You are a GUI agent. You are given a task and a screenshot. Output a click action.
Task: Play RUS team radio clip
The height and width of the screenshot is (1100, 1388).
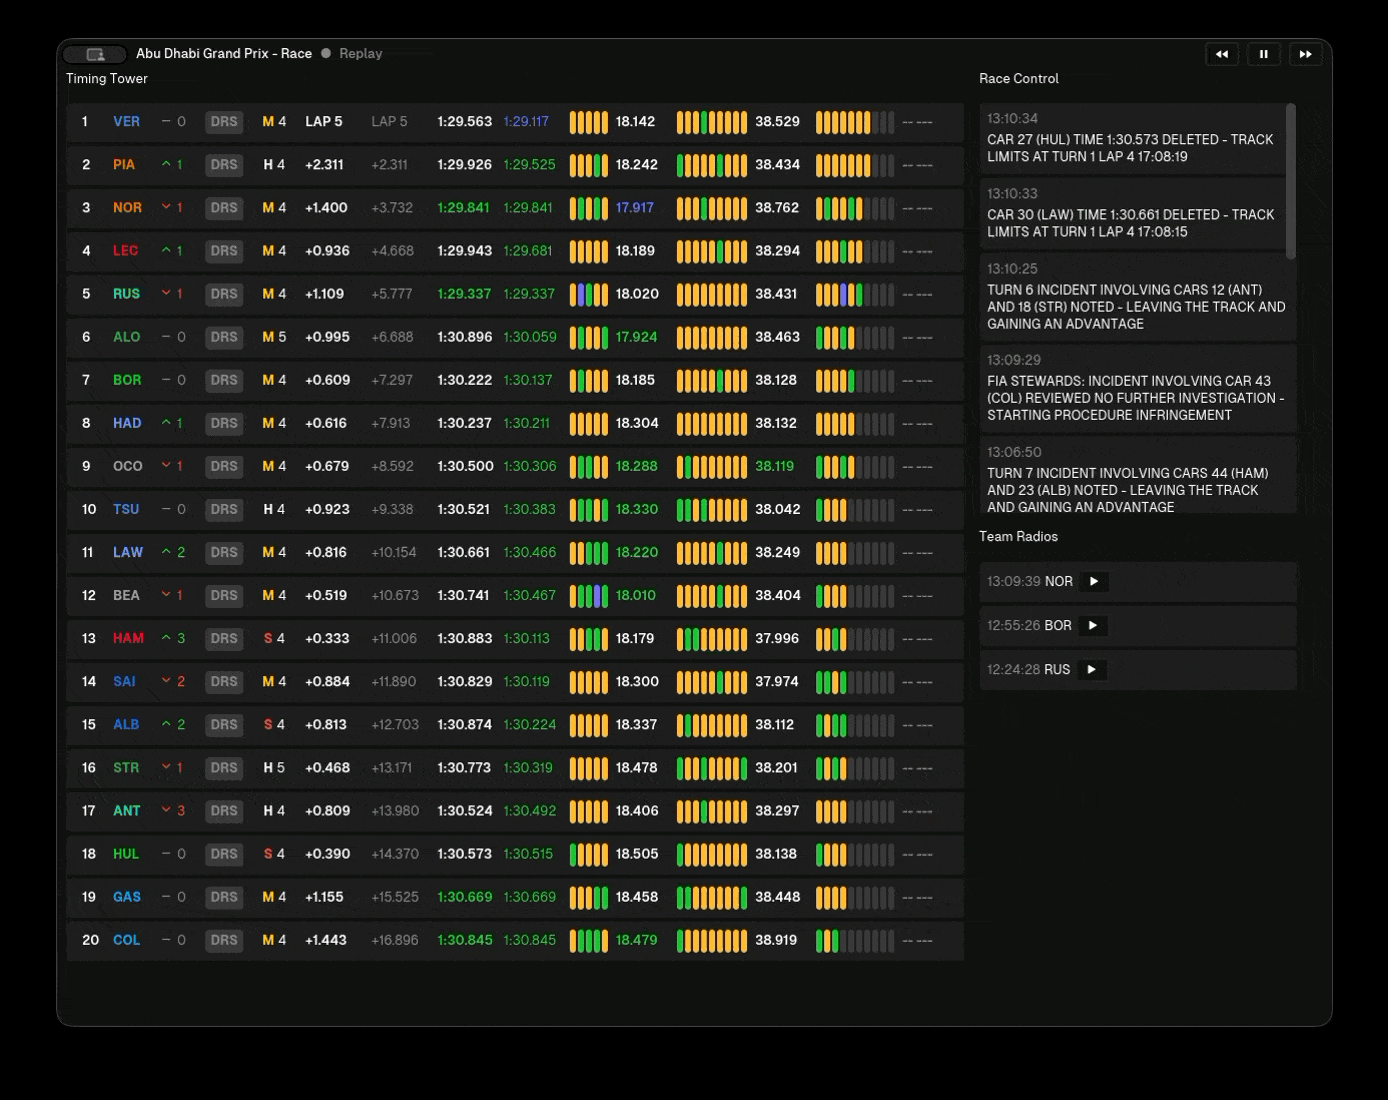tap(1091, 669)
